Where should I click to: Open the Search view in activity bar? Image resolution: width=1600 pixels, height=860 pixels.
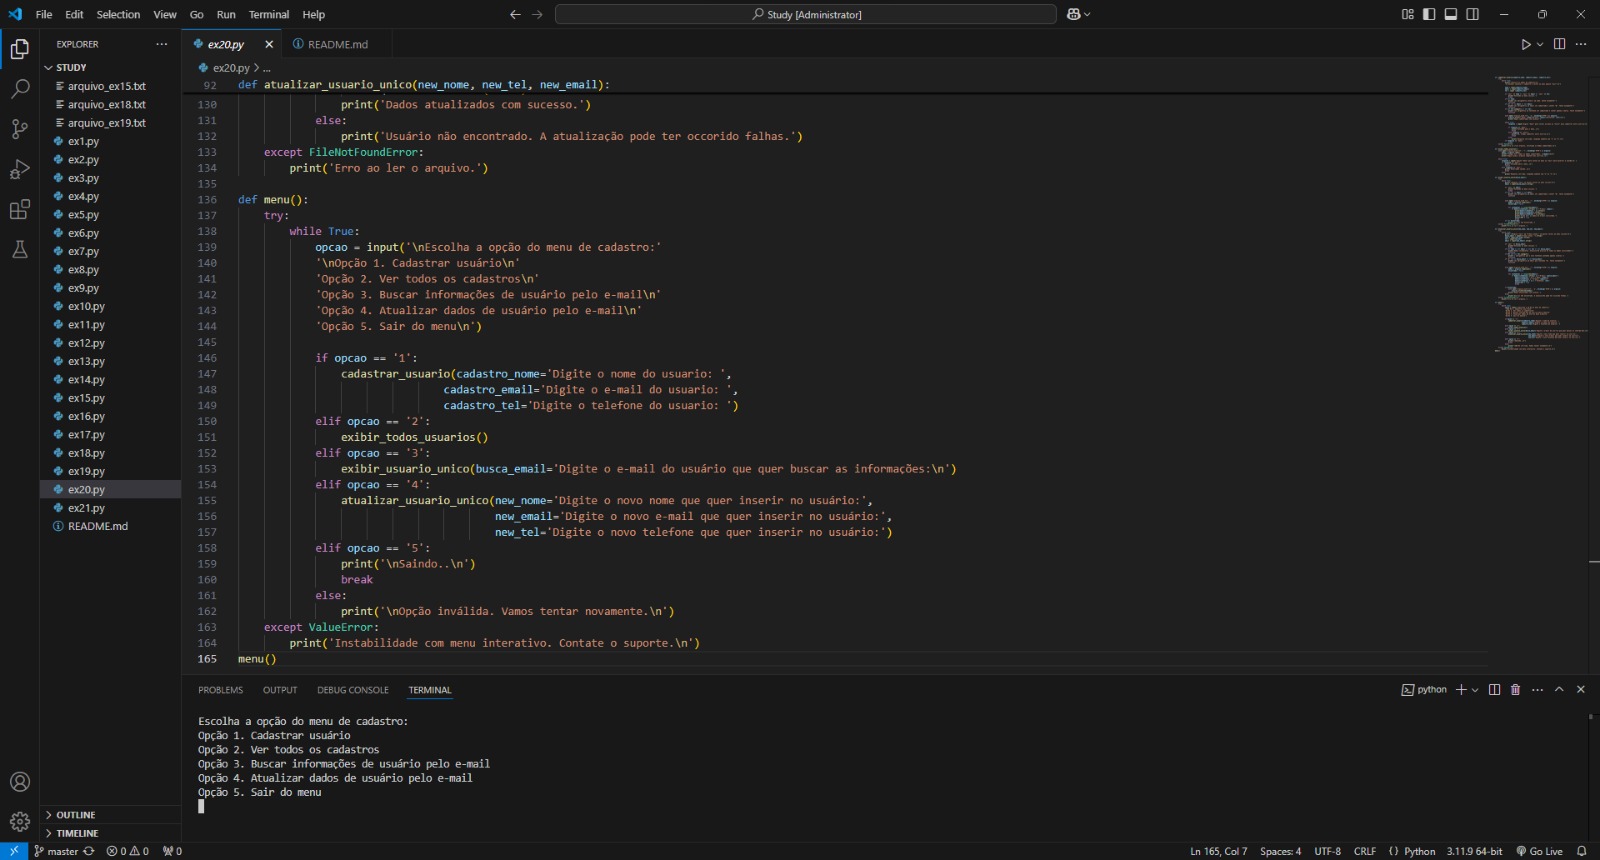click(19, 89)
